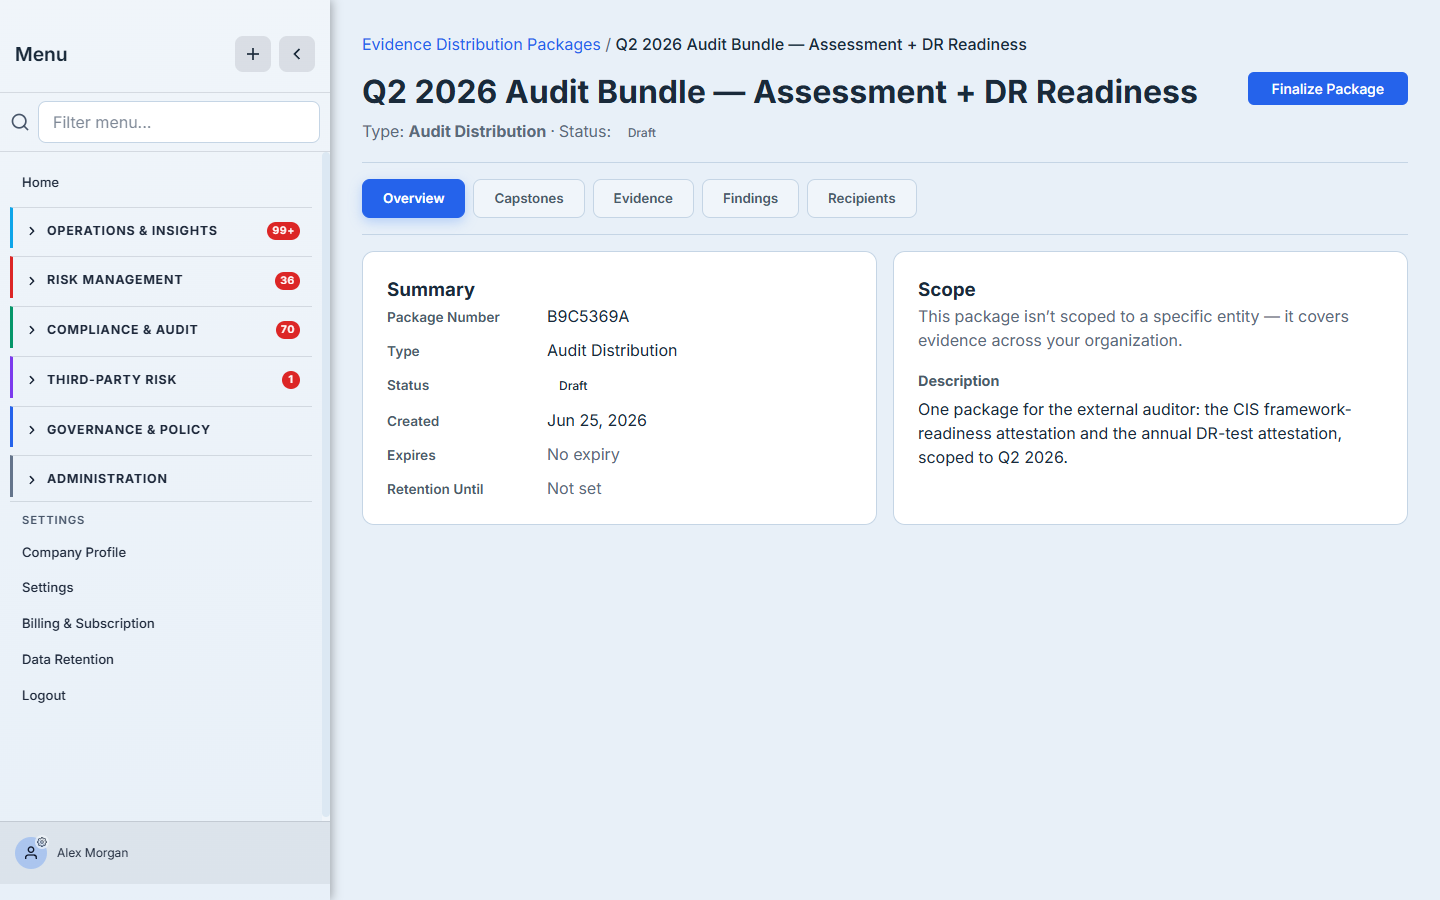Expand the Risk Management section chevron
The width and height of the screenshot is (1440, 900).
32,281
